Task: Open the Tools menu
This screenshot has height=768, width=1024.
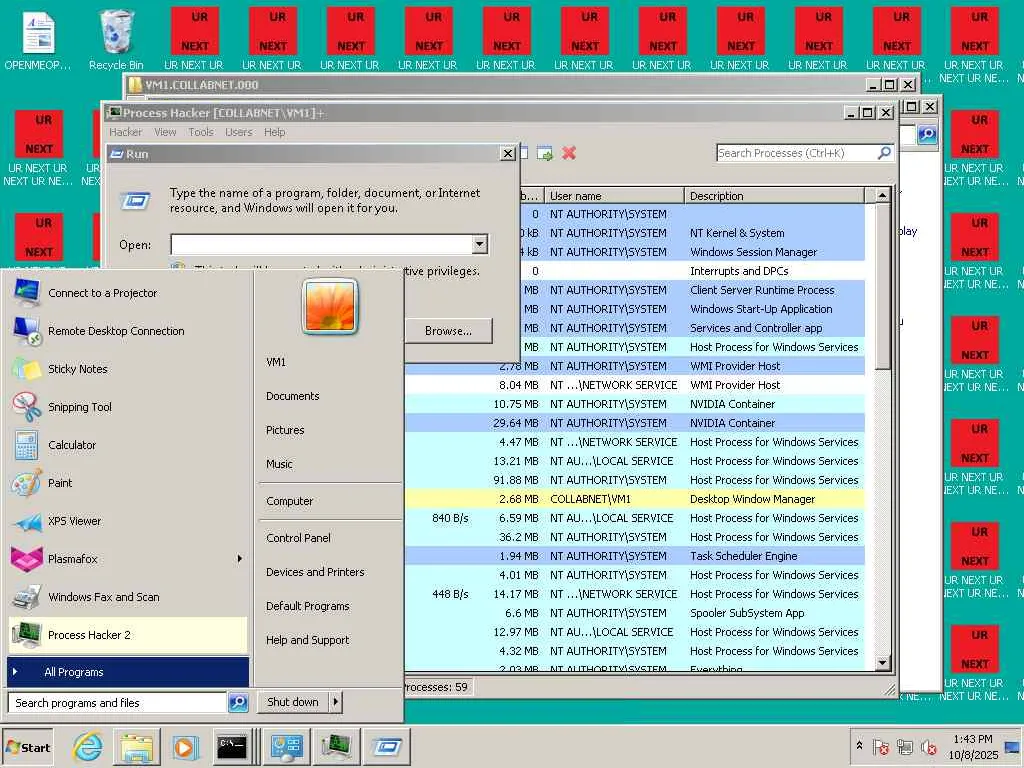Action: (x=201, y=132)
